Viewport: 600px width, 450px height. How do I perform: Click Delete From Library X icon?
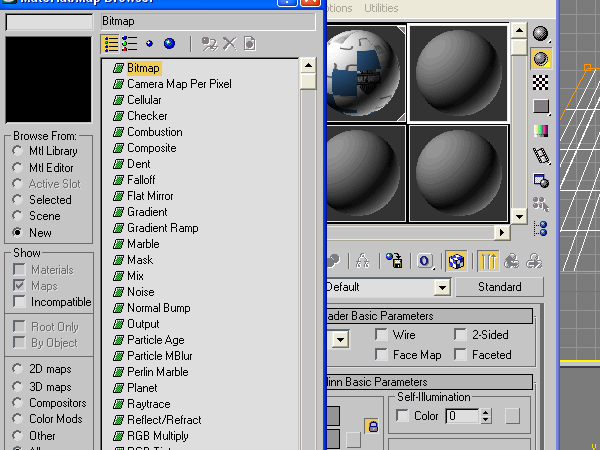click(x=230, y=44)
